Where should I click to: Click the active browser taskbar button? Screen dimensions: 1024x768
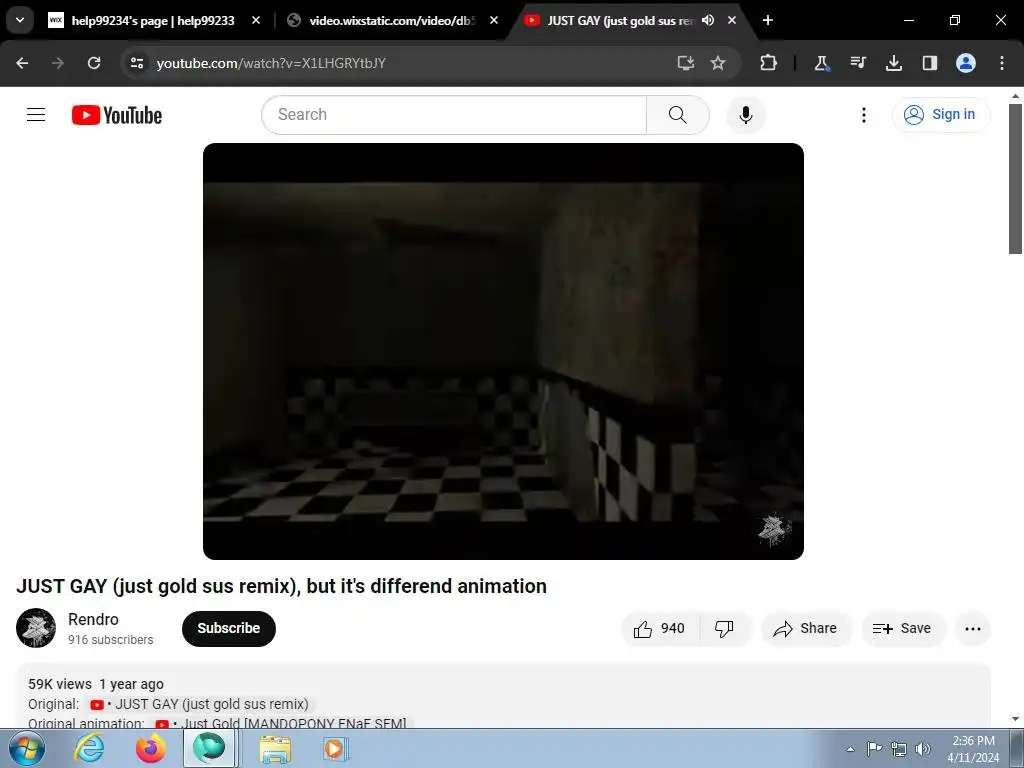pyautogui.click(x=209, y=748)
